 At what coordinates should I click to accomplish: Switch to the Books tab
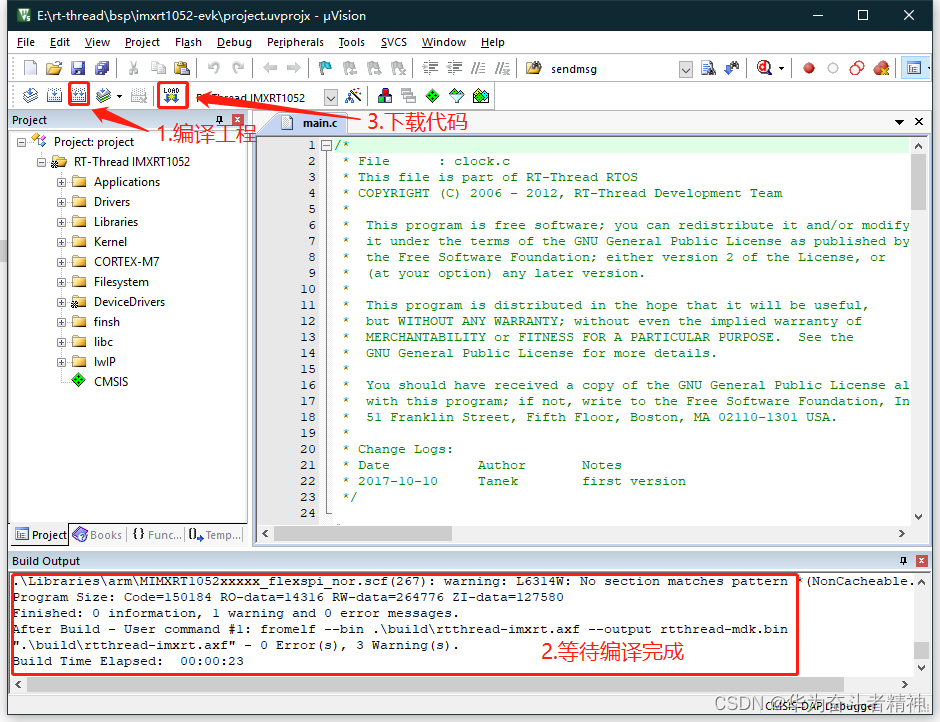[97, 535]
